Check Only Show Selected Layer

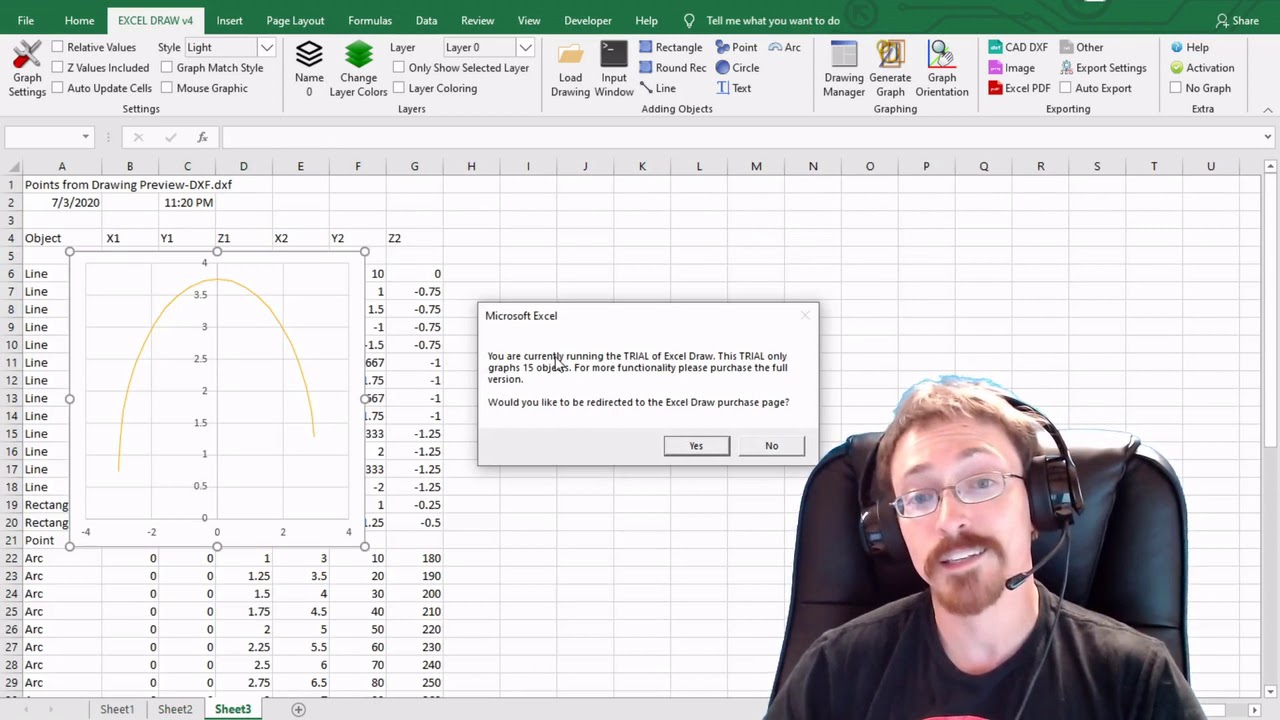click(399, 68)
